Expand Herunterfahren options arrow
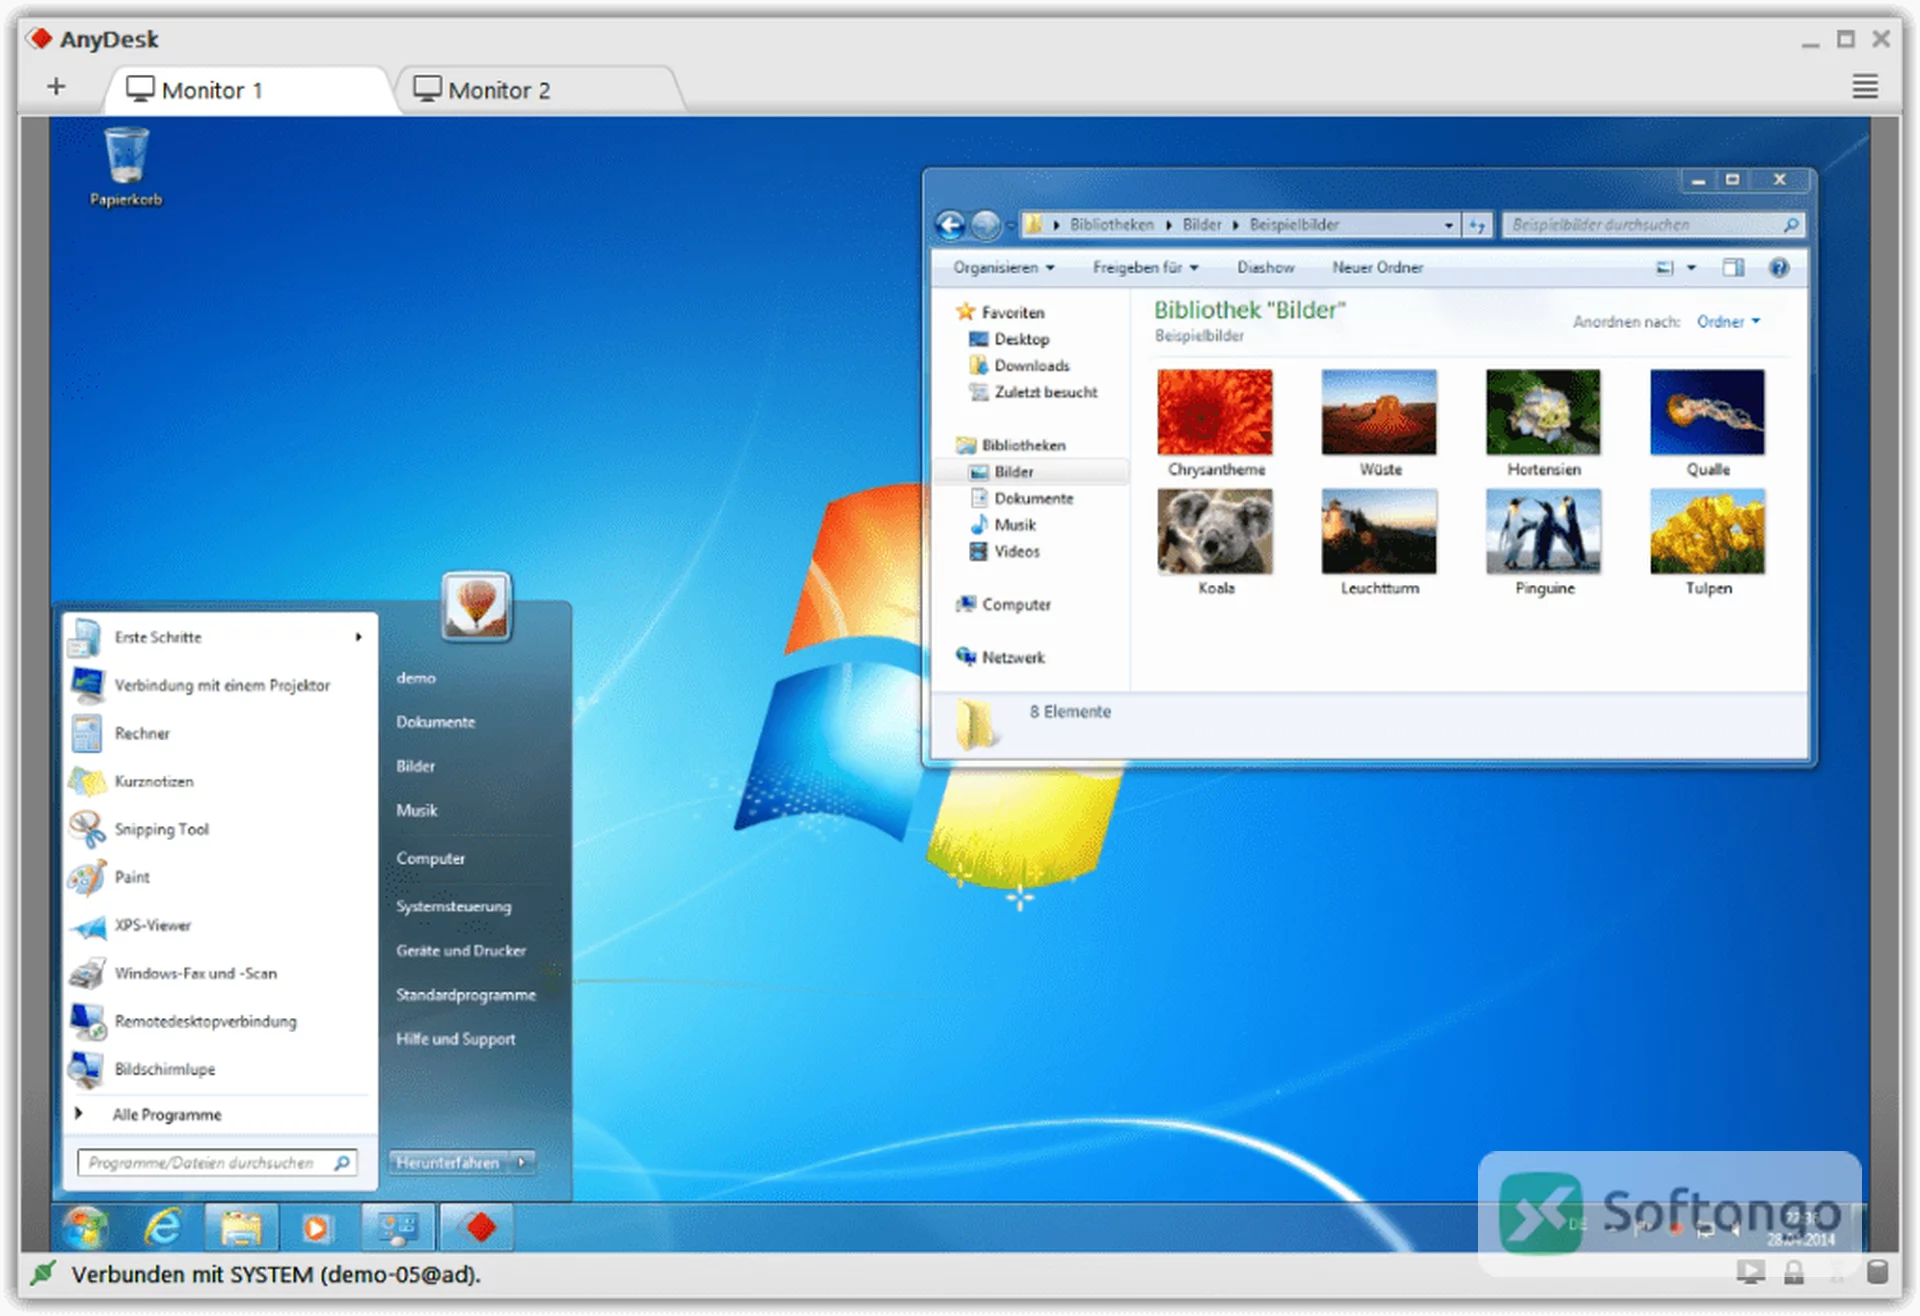1920x1316 pixels. click(x=522, y=1162)
